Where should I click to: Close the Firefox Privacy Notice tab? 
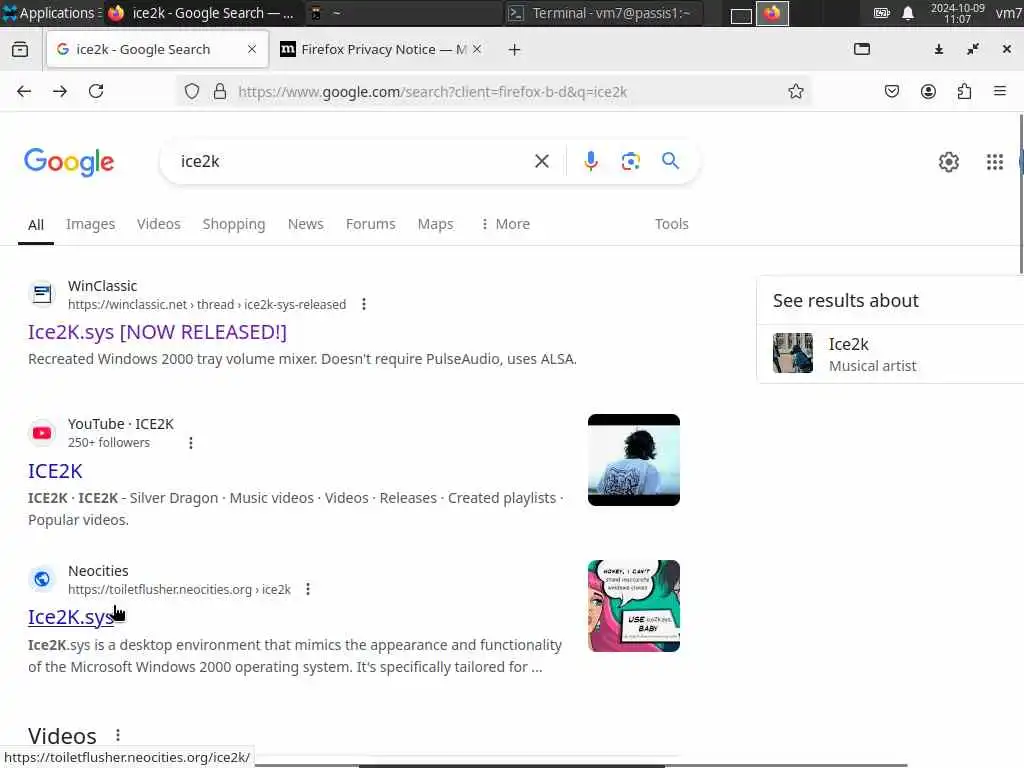(x=477, y=50)
